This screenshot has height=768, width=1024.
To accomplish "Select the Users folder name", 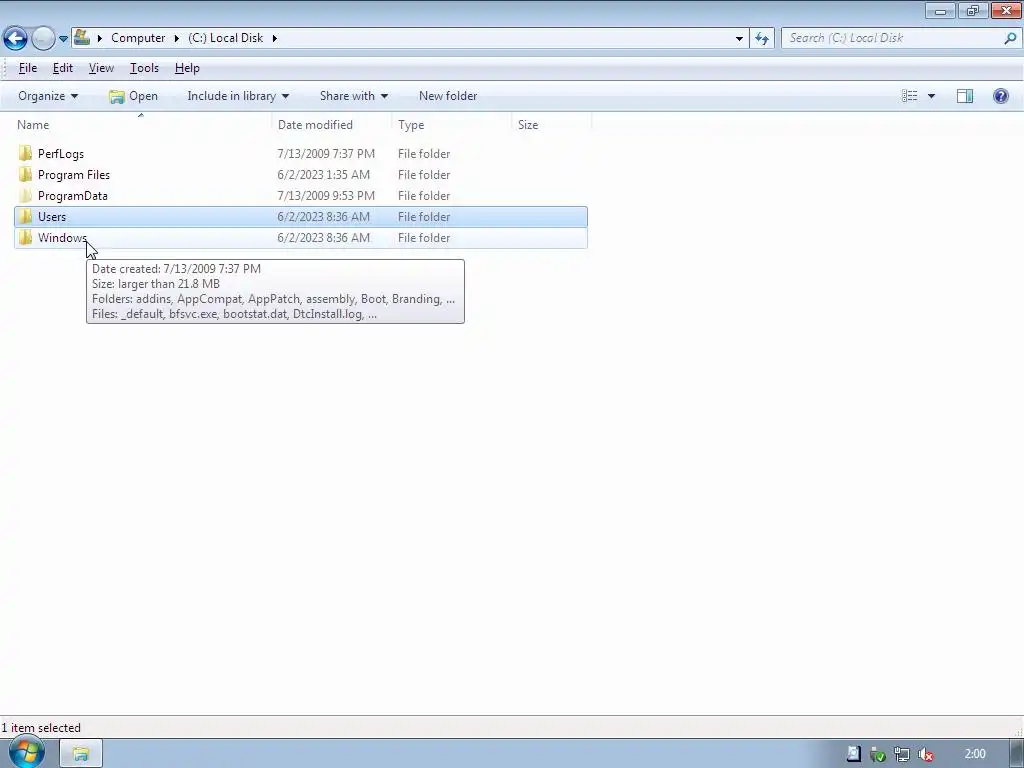I will coord(52,217).
